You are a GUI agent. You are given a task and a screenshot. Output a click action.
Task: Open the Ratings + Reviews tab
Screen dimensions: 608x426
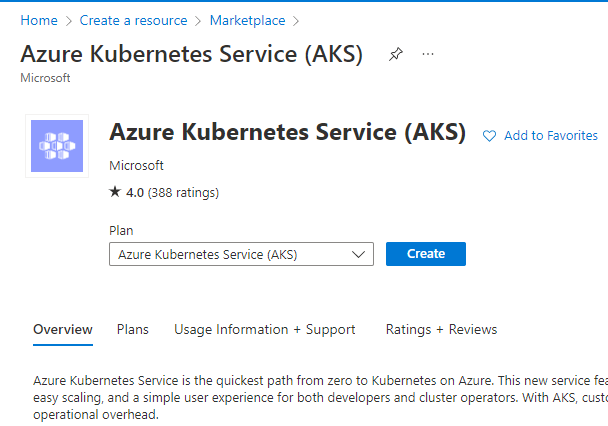441,329
